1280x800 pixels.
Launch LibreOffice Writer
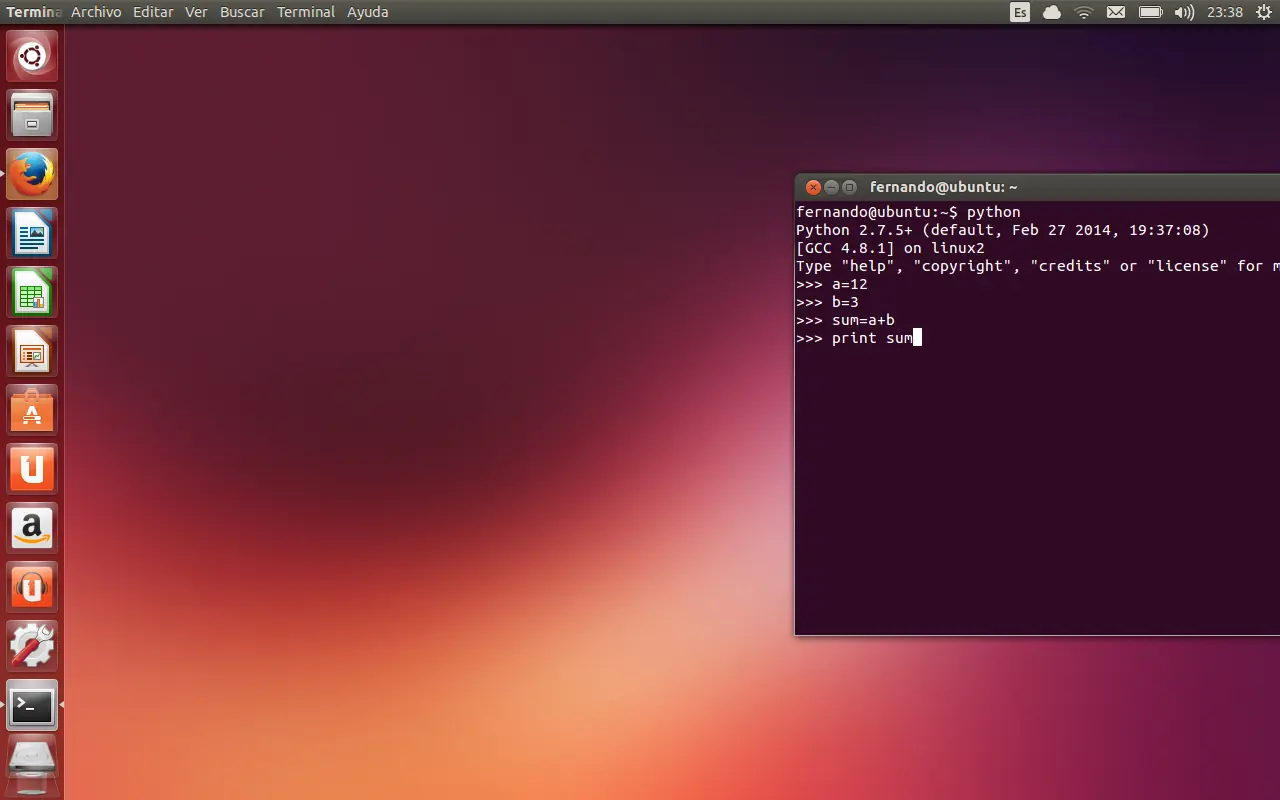(x=32, y=233)
